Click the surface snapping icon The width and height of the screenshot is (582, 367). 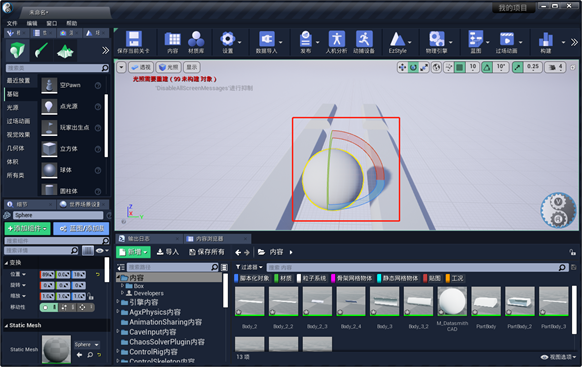tap(449, 67)
